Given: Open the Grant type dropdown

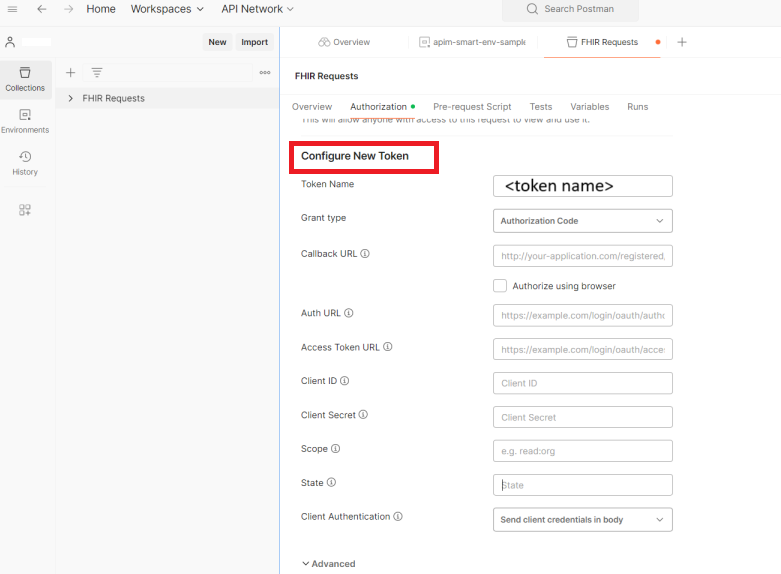Looking at the screenshot, I should click(x=583, y=221).
